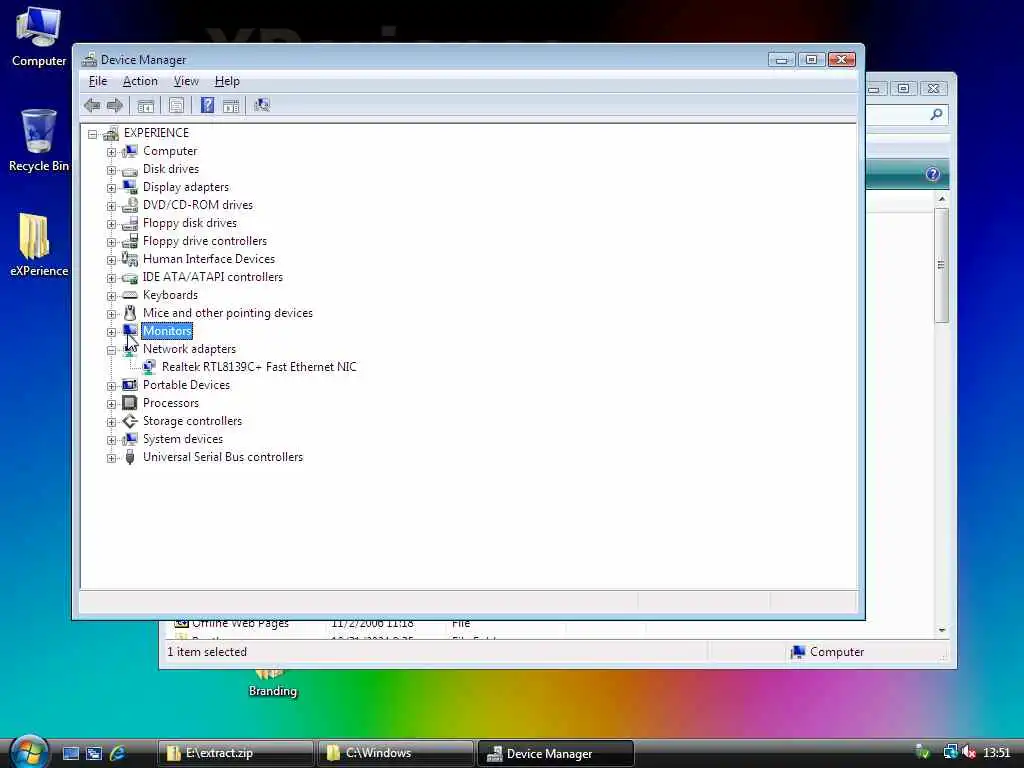Click the Disk drives device icon
Screen dimensions: 1024x768
click(130, 170)
